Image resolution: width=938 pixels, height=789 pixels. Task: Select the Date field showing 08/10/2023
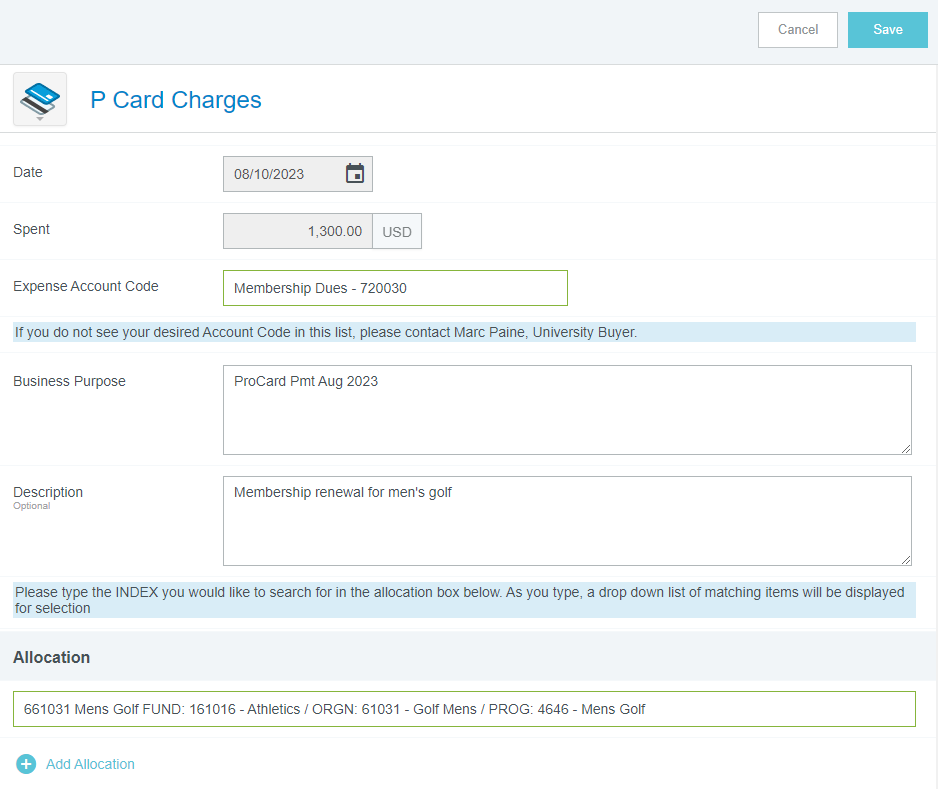coord(282,174)
